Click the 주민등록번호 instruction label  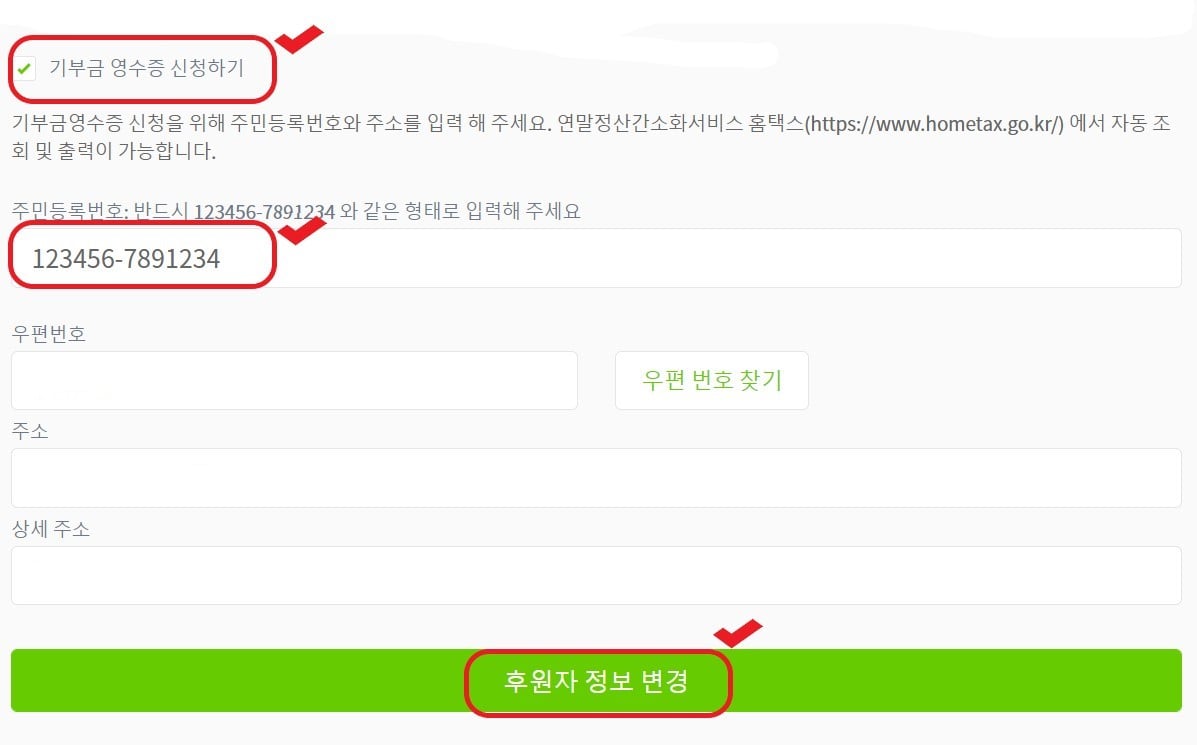(295, 211)
